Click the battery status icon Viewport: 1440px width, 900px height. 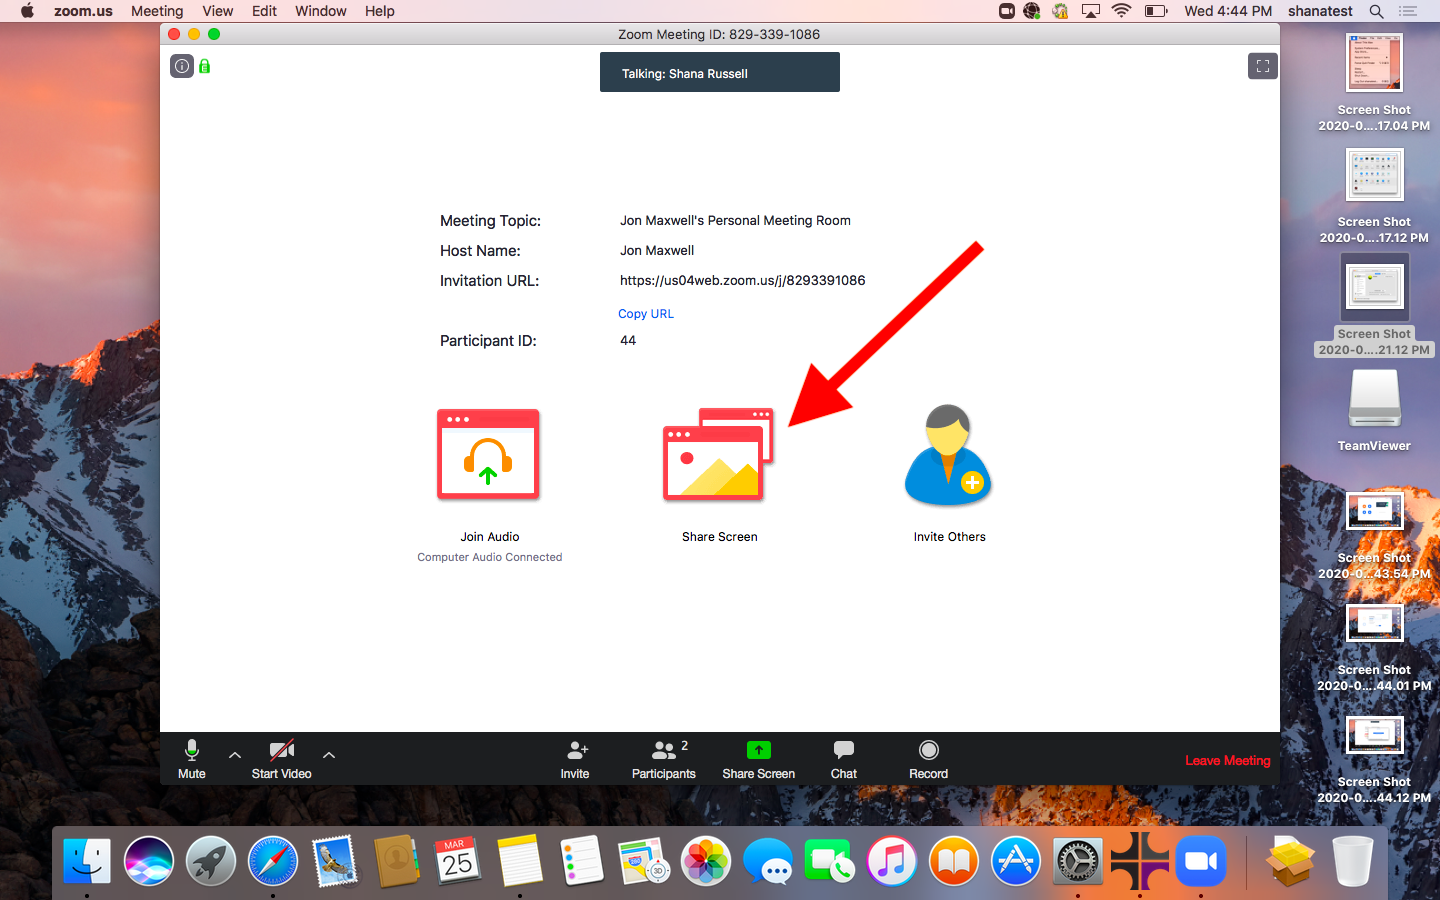pos(1156,11)
